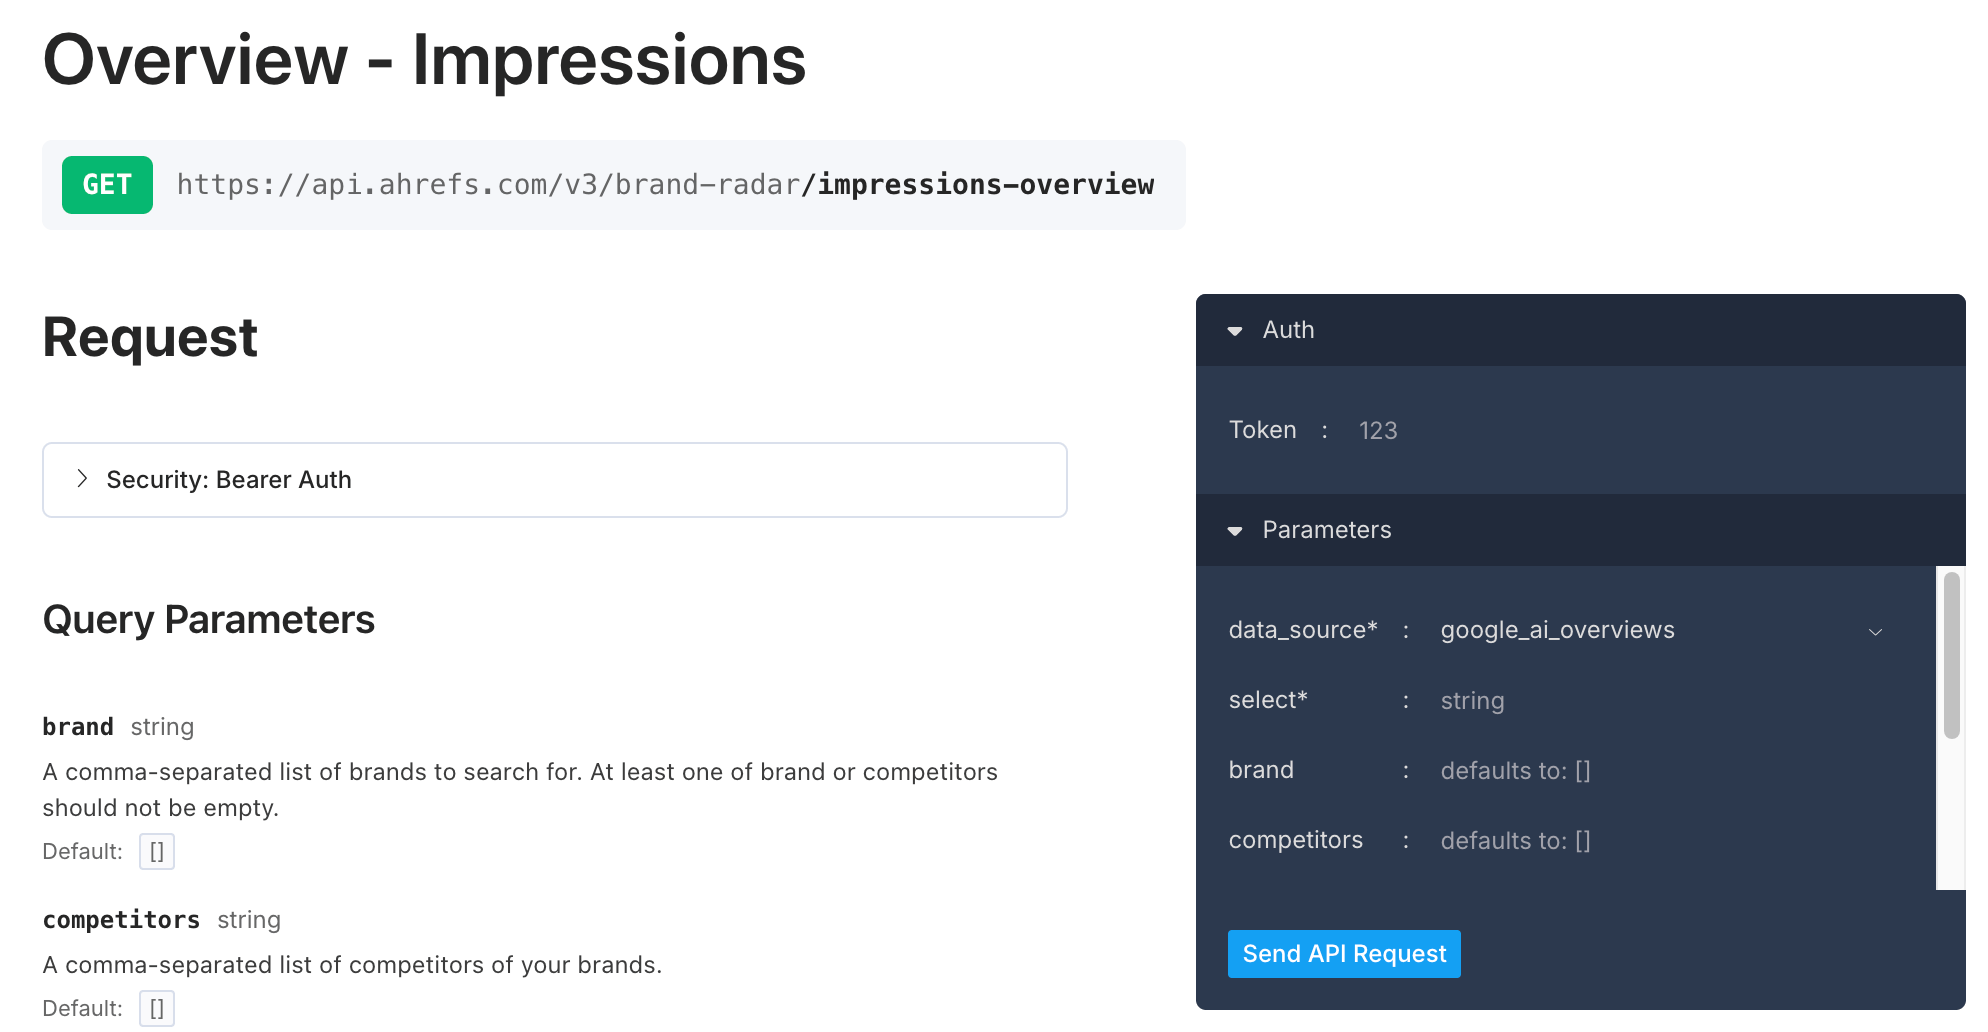Click the chevron beside Security: Bearer Auth
This screenshot has height=1032, width=1988.
[x=82, y=479]
